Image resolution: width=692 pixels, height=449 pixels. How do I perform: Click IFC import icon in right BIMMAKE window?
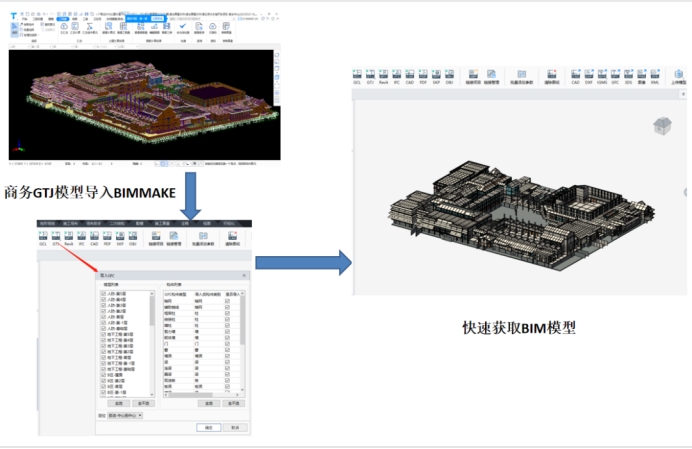pos(397,76)
